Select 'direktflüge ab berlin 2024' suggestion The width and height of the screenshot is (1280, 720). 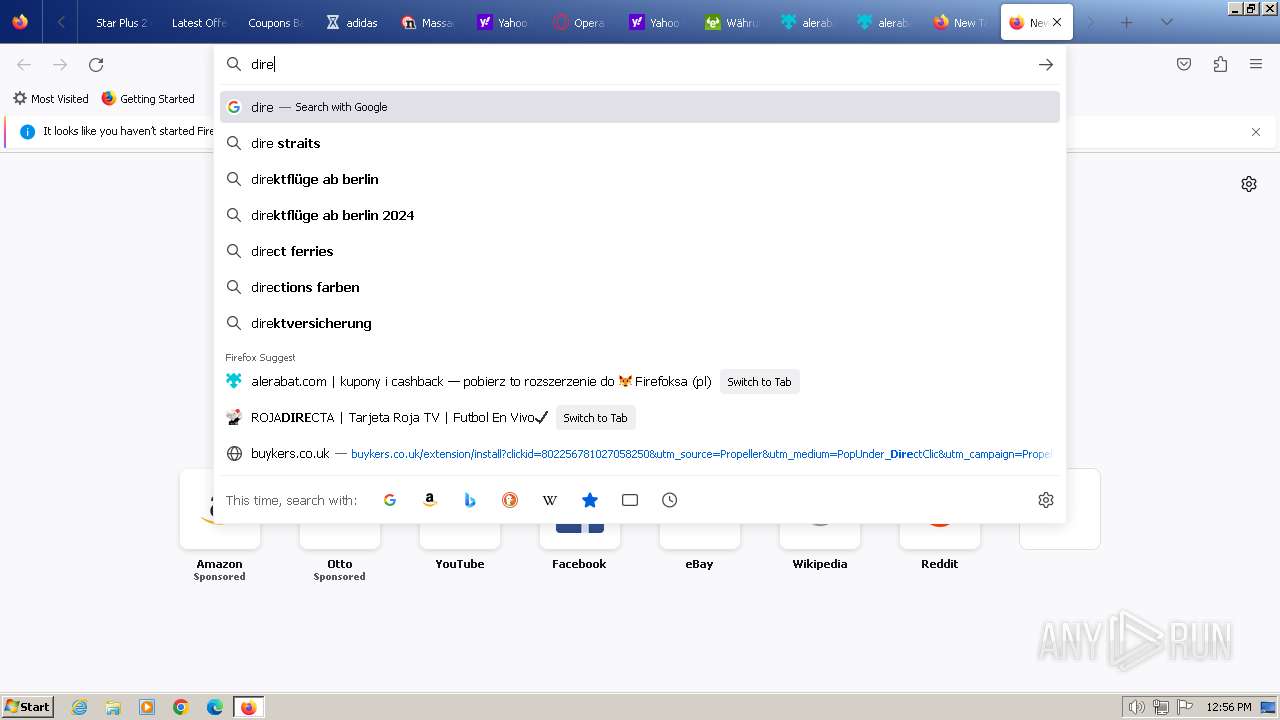[x=640, y=215]
